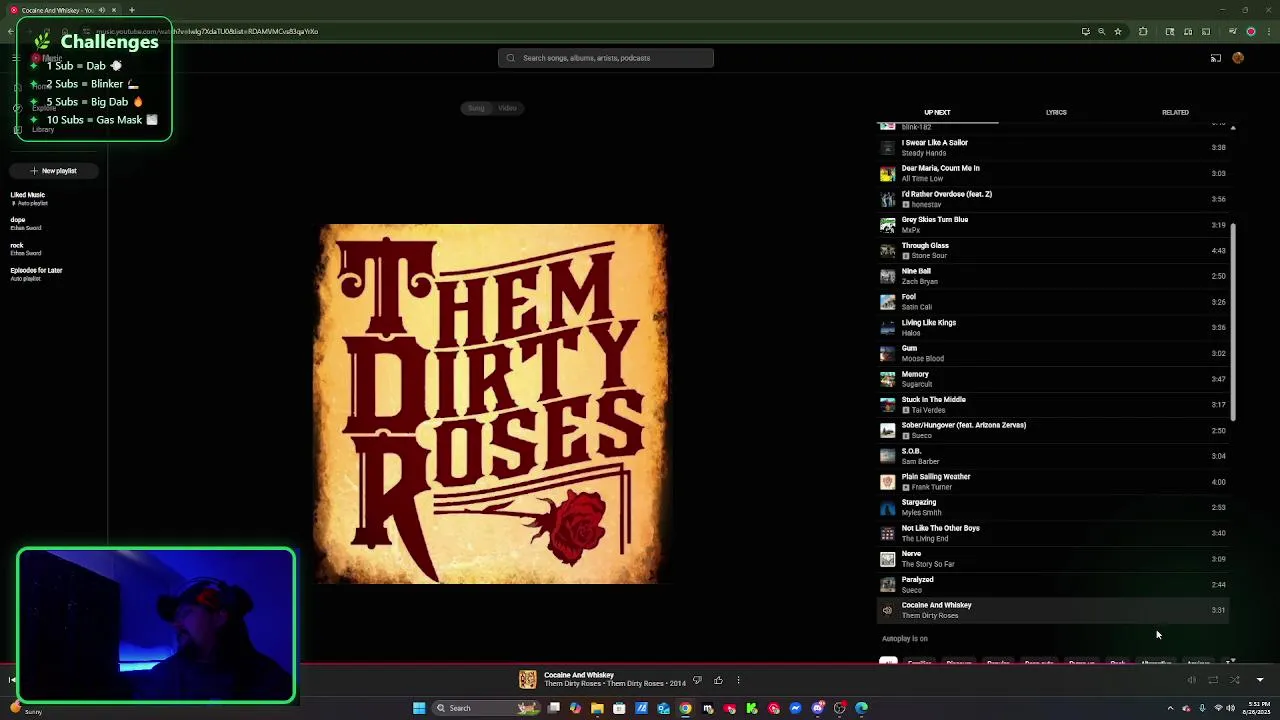Play I'd Rather Overdose (feat. Z)

pyautogui.click(x=1052, y=199)
